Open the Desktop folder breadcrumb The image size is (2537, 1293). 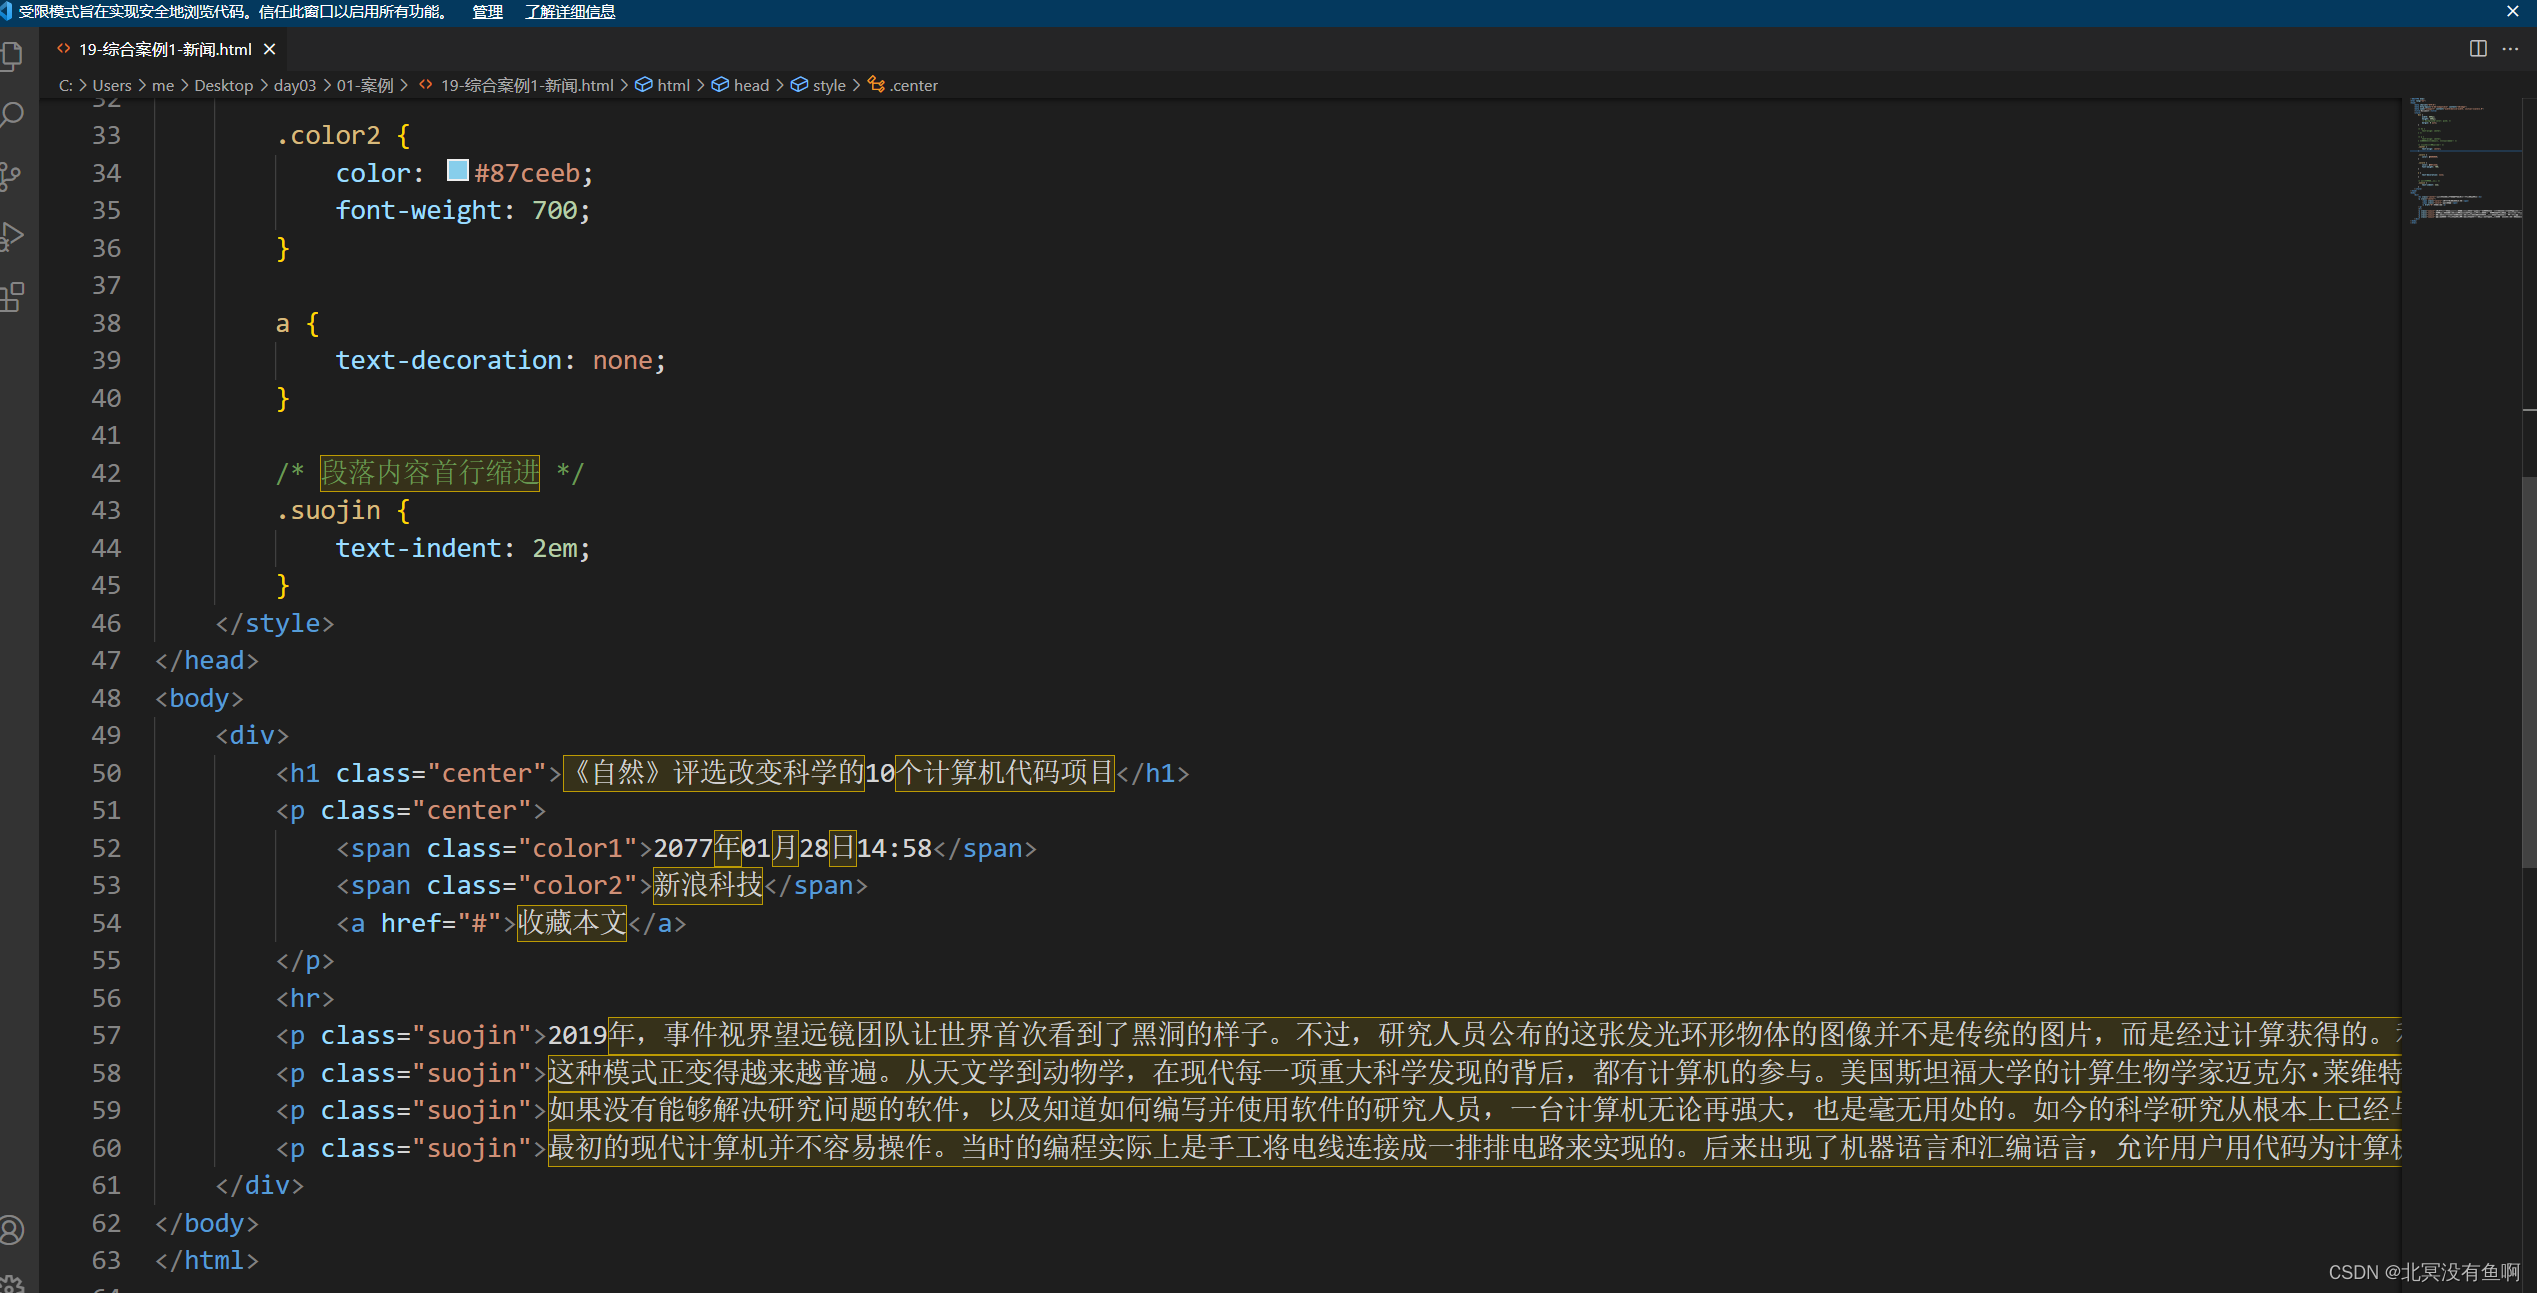pyautogui.click(x=223, y=86)
